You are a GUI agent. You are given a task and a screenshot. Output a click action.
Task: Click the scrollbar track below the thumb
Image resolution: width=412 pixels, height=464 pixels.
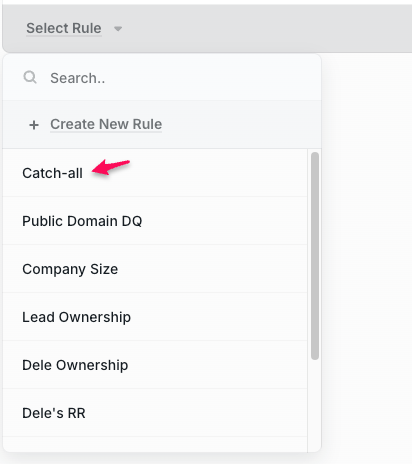click(315, 405)
